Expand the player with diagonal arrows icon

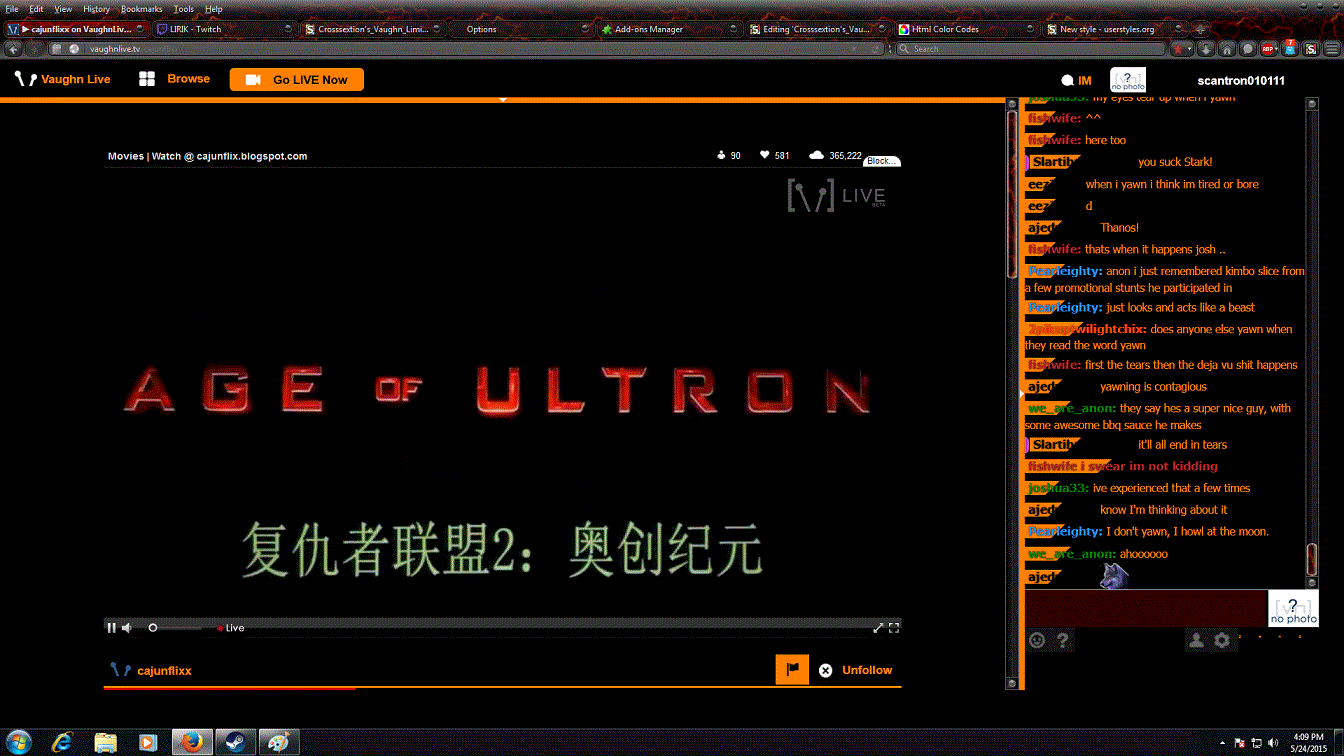[878, 628]
